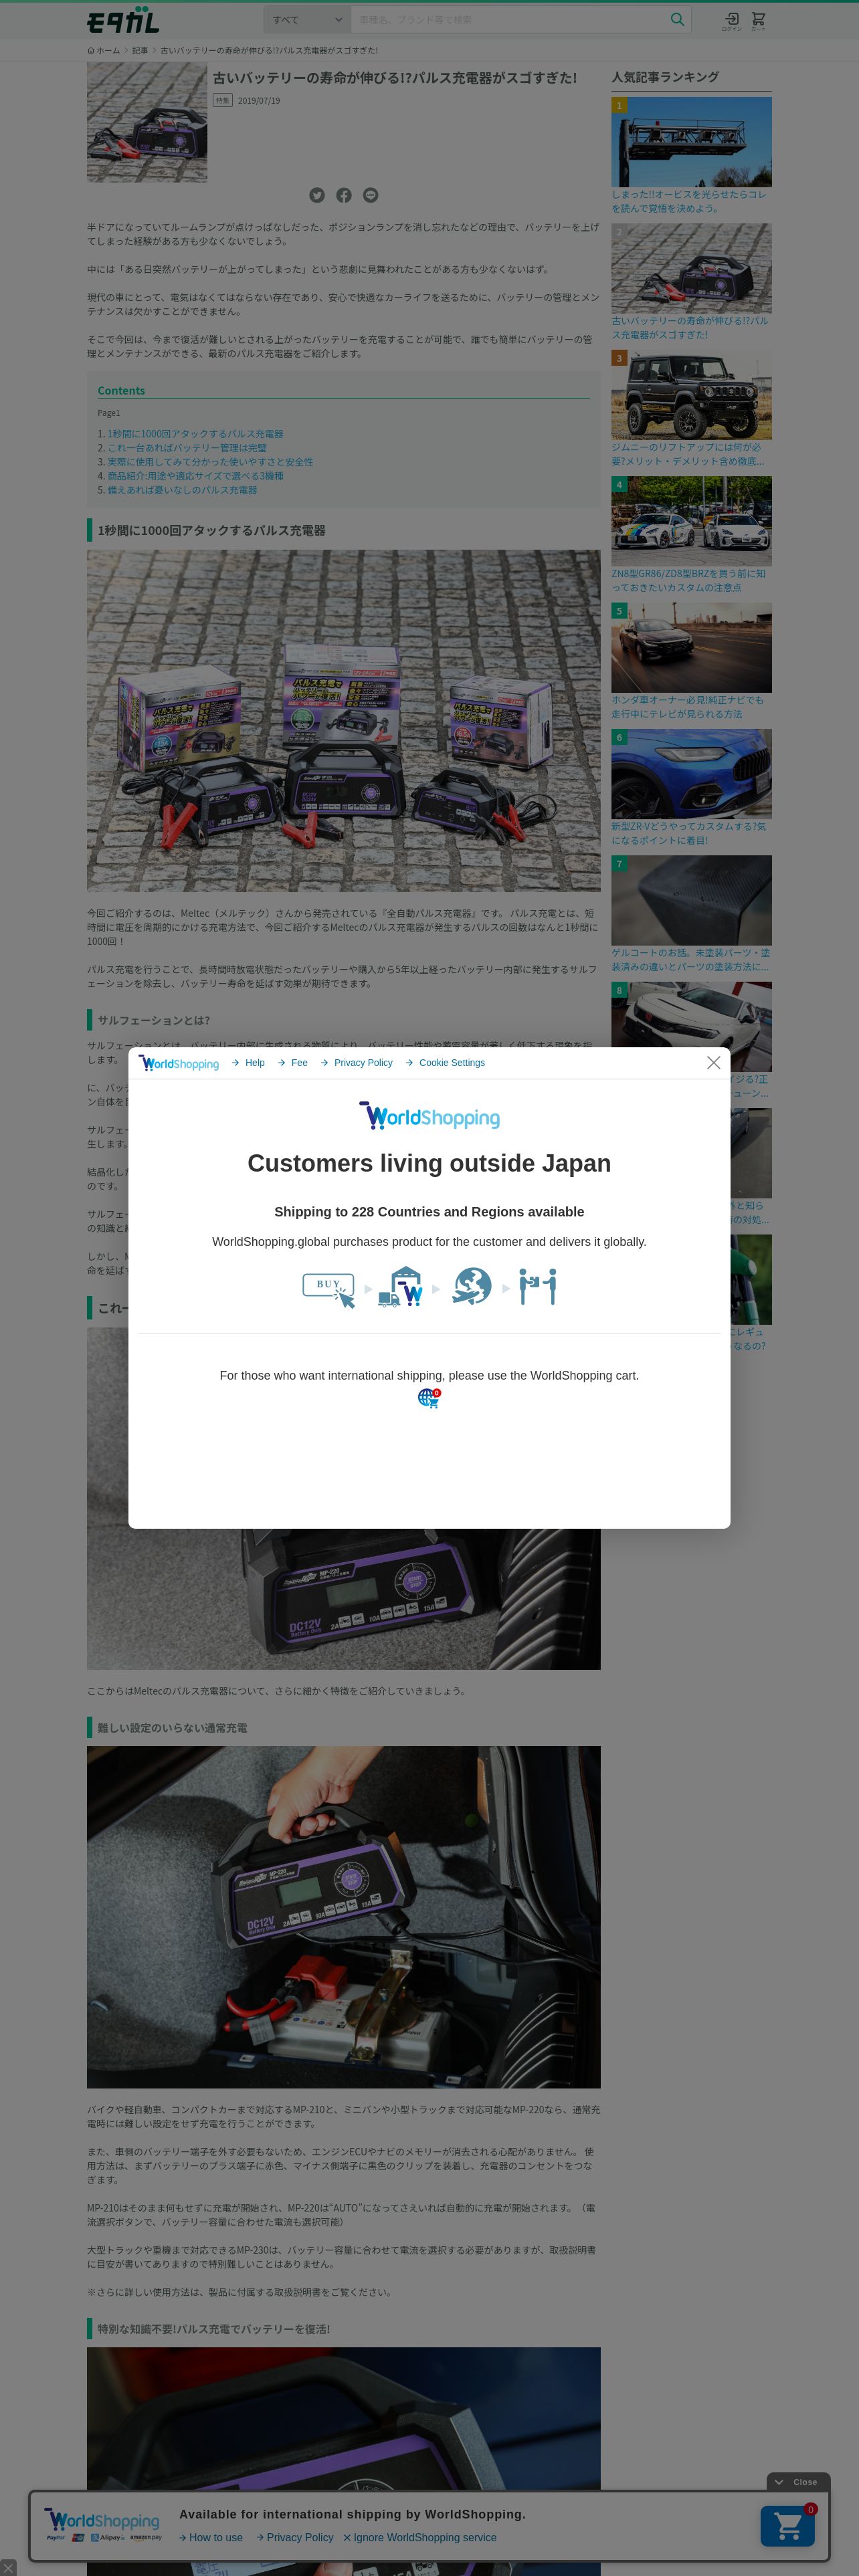Open the blue WorldShopping cart button
The width and height of the screenshot is (859, 2576).
pos(787,2526)
